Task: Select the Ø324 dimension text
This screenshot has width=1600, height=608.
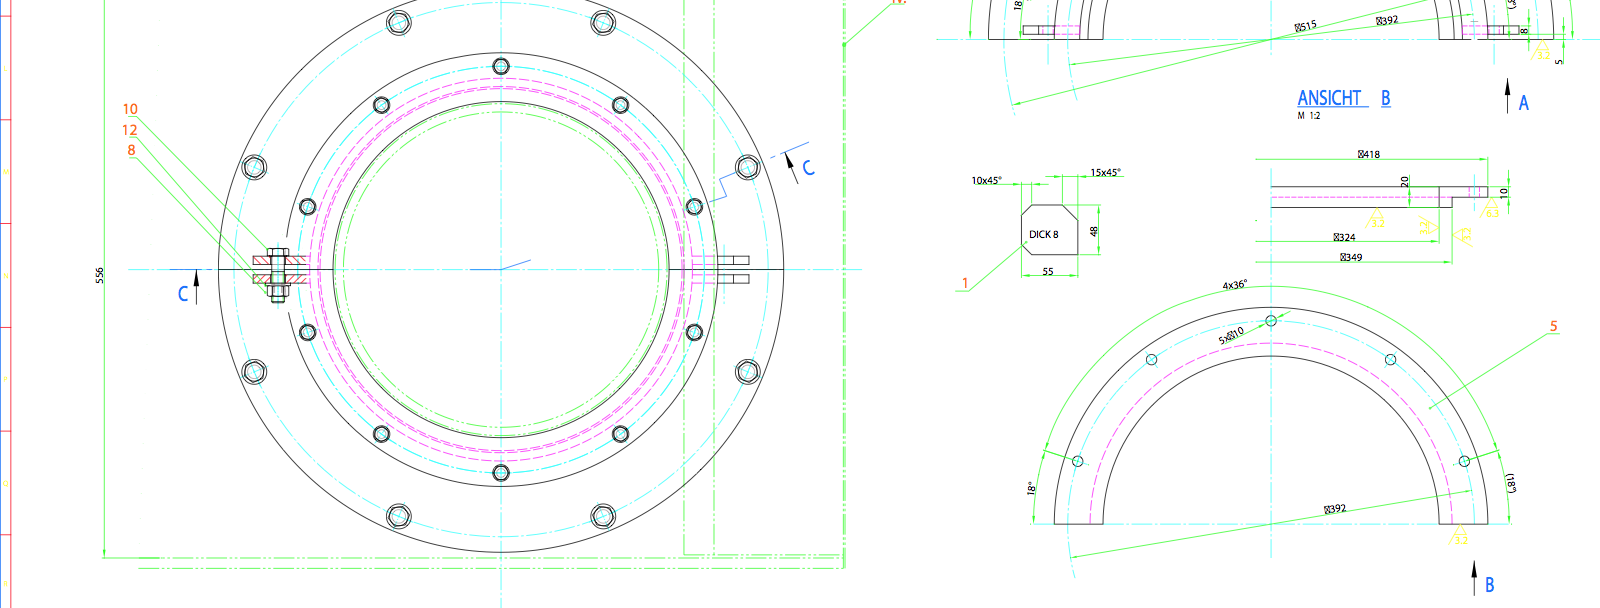Action: pyautogui.click(x=1344, y=237)
